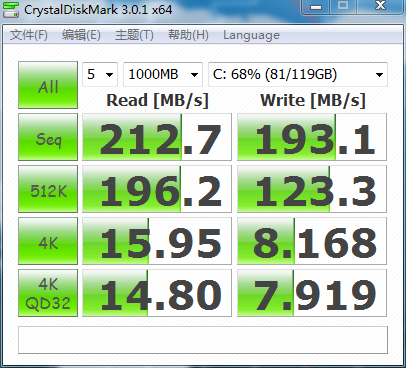Start the 4K QD32 benchmark test
This screenshot has width=406, height=368.
pos(48,293)
